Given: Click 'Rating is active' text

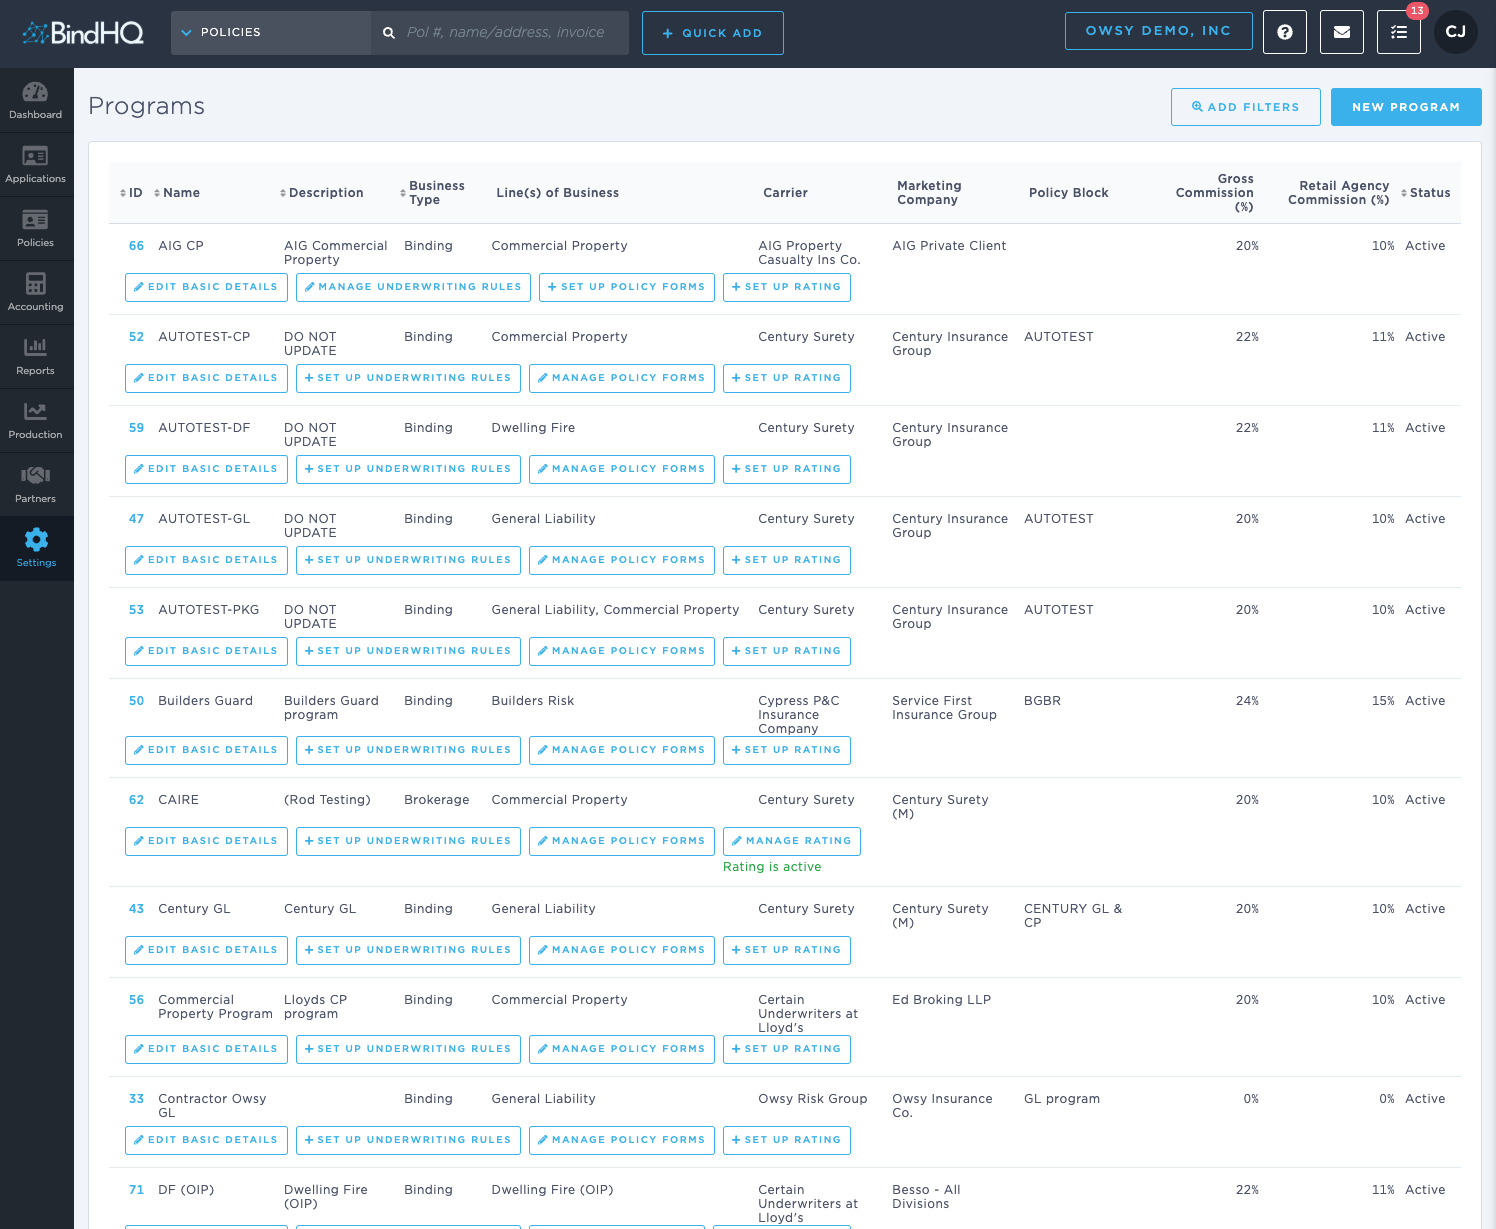Looking at the screenshot, I should [x=772, y=867].
